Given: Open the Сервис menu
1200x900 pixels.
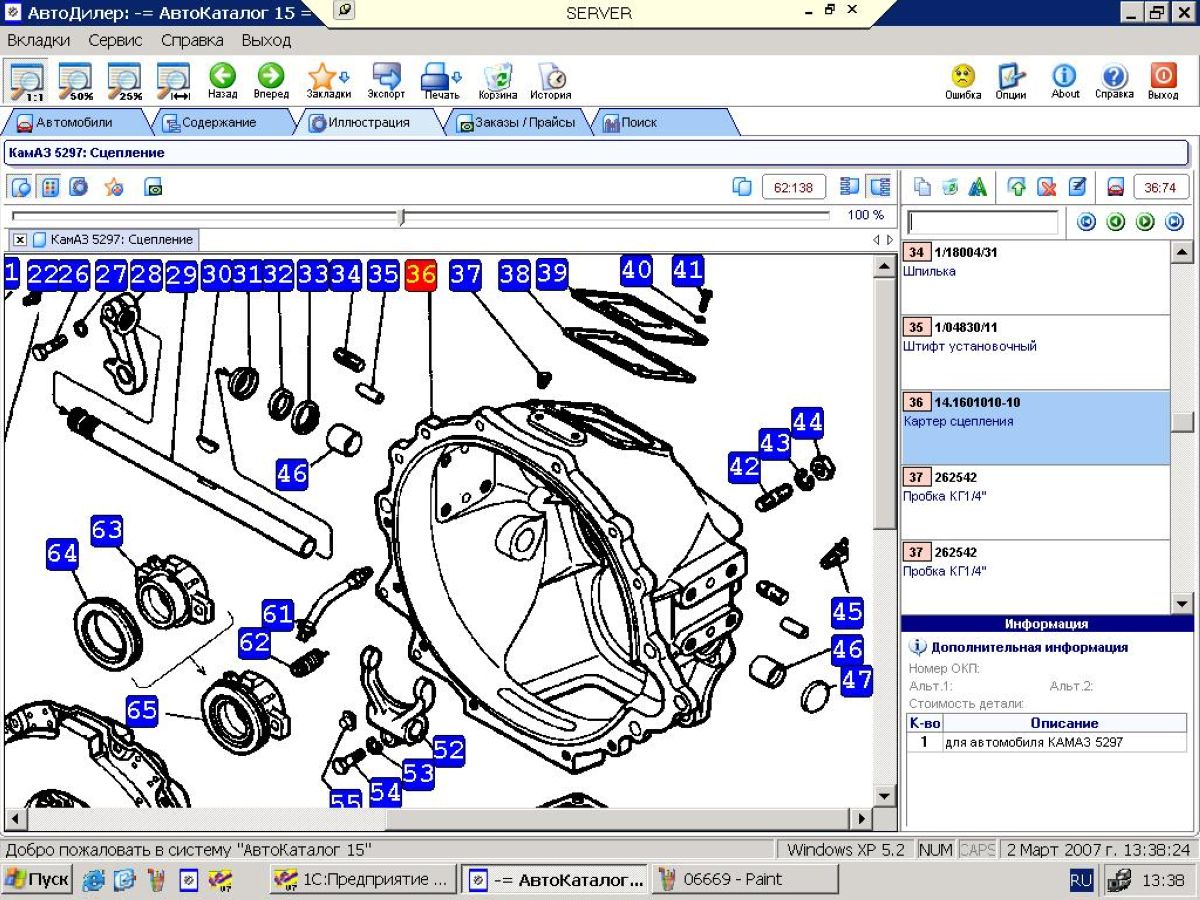Looking at the screenshot, I should tap(115, 41).
